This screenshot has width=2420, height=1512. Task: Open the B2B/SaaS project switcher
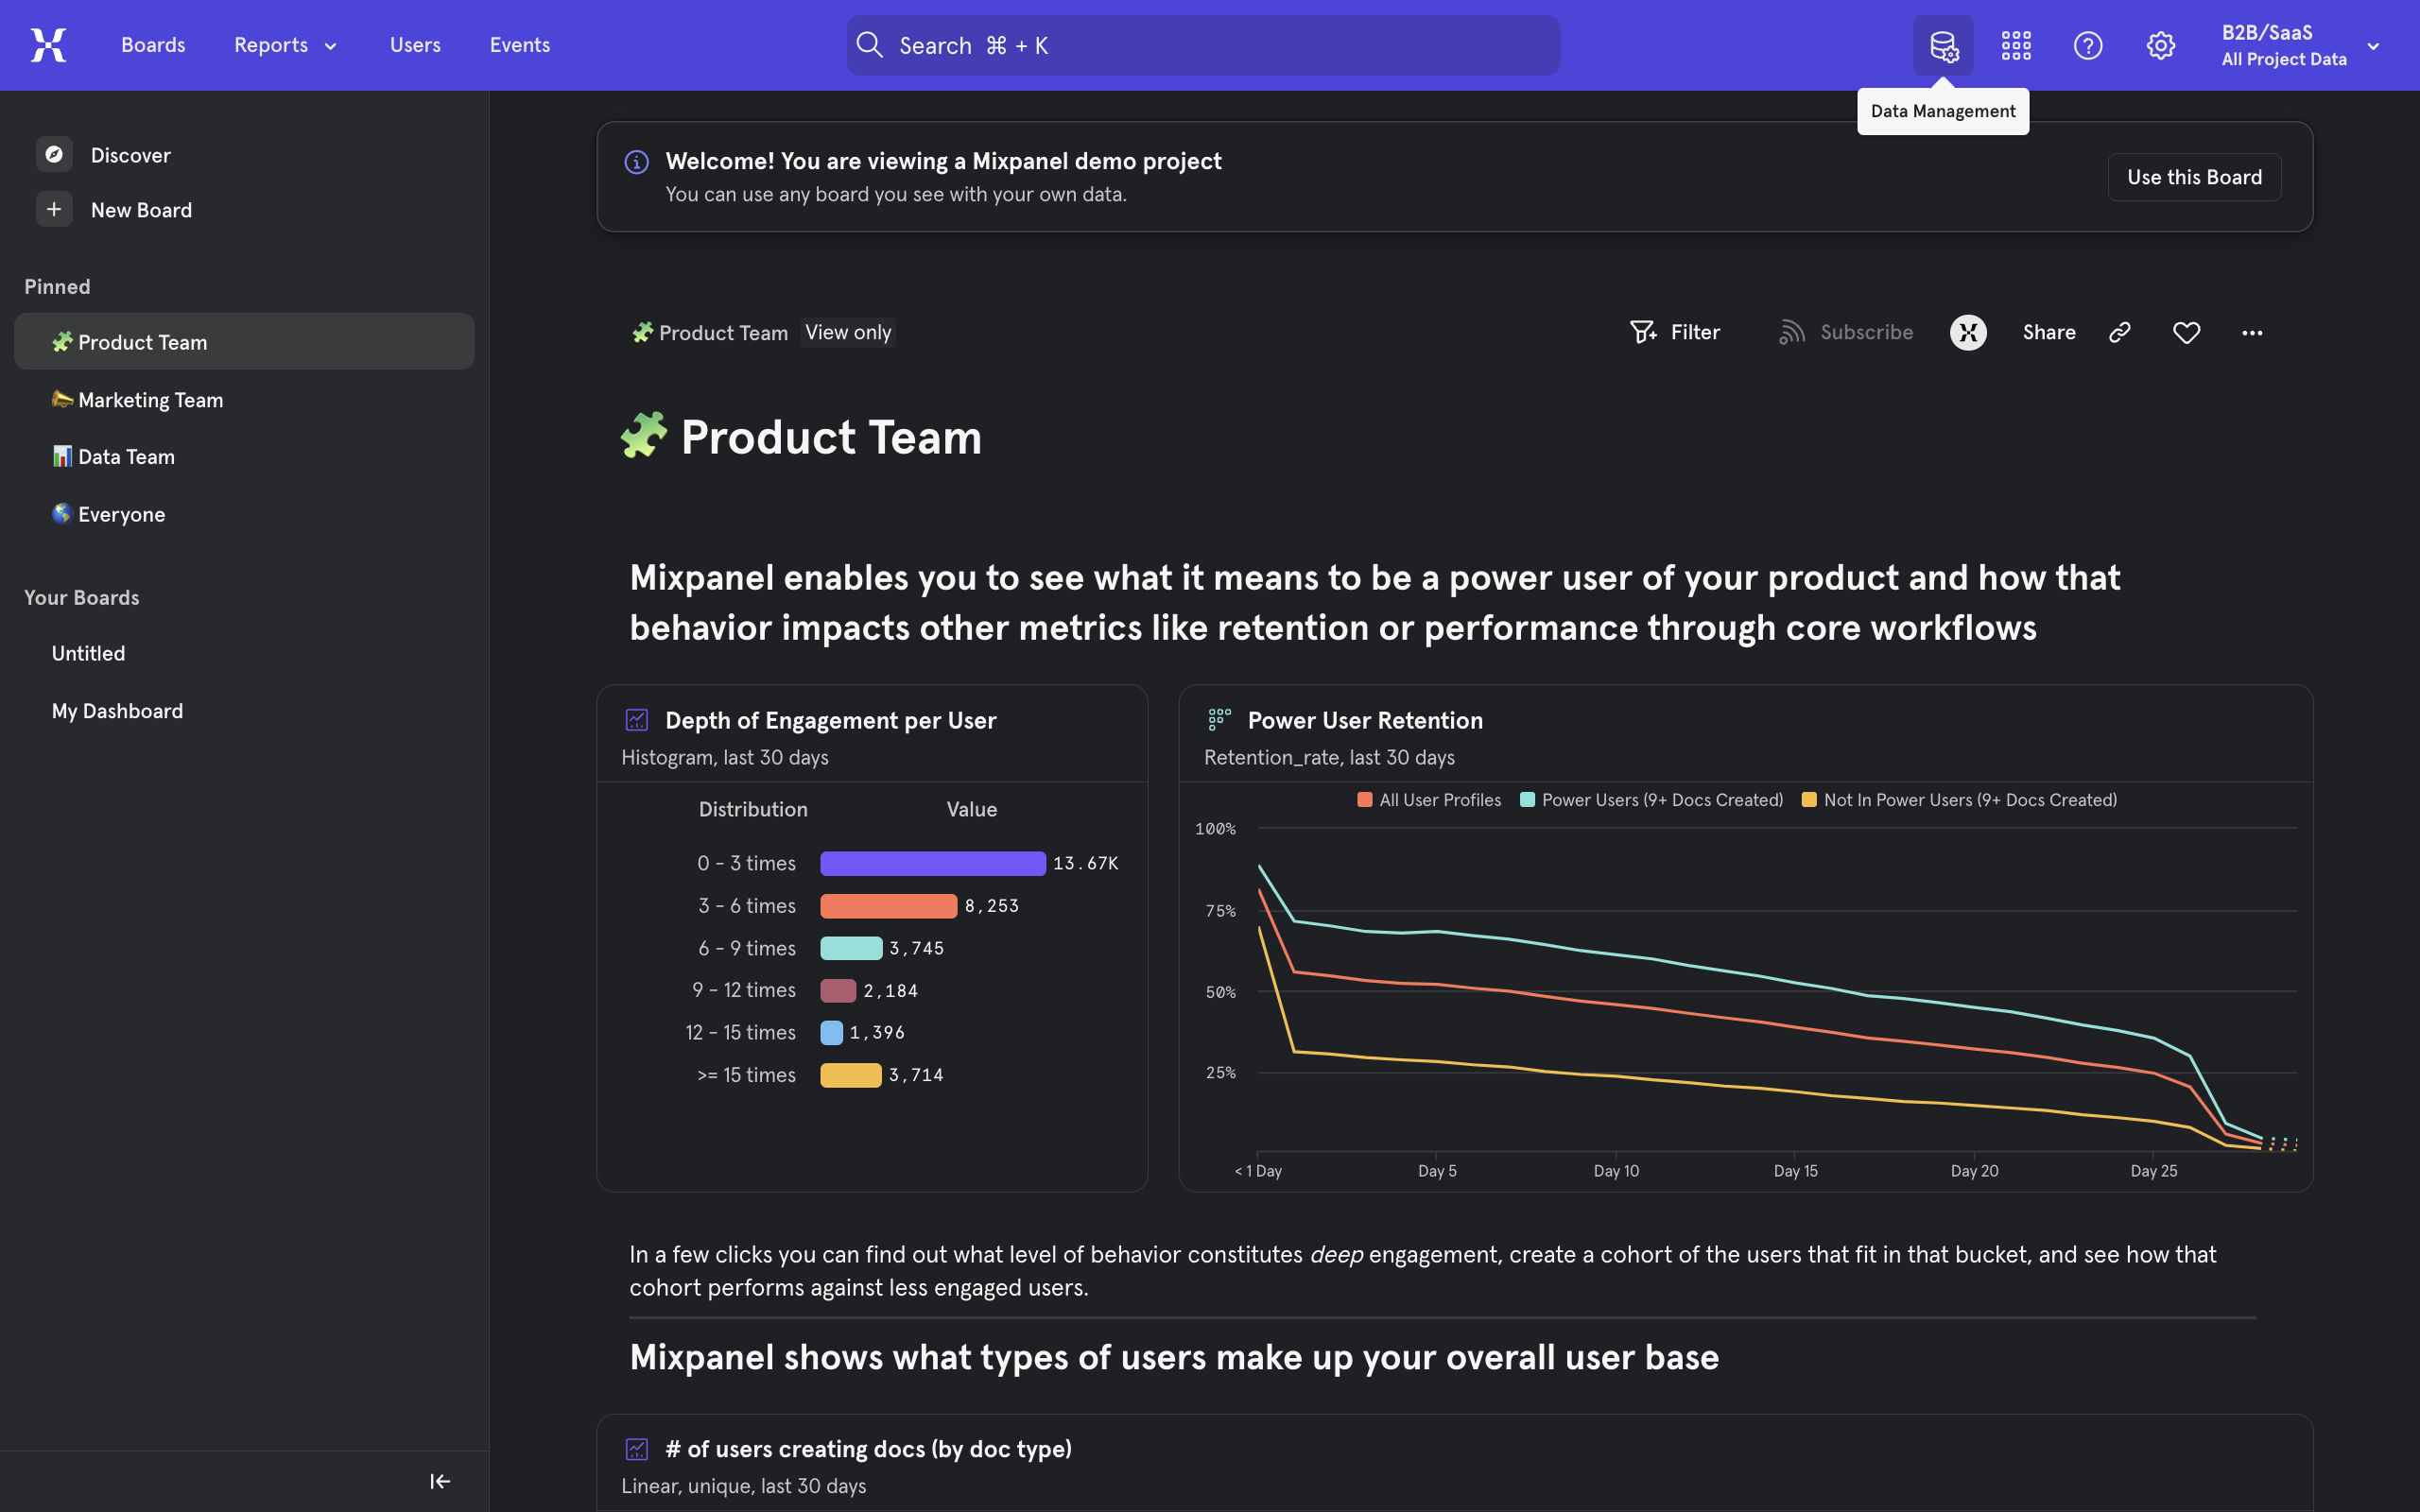2300,45
